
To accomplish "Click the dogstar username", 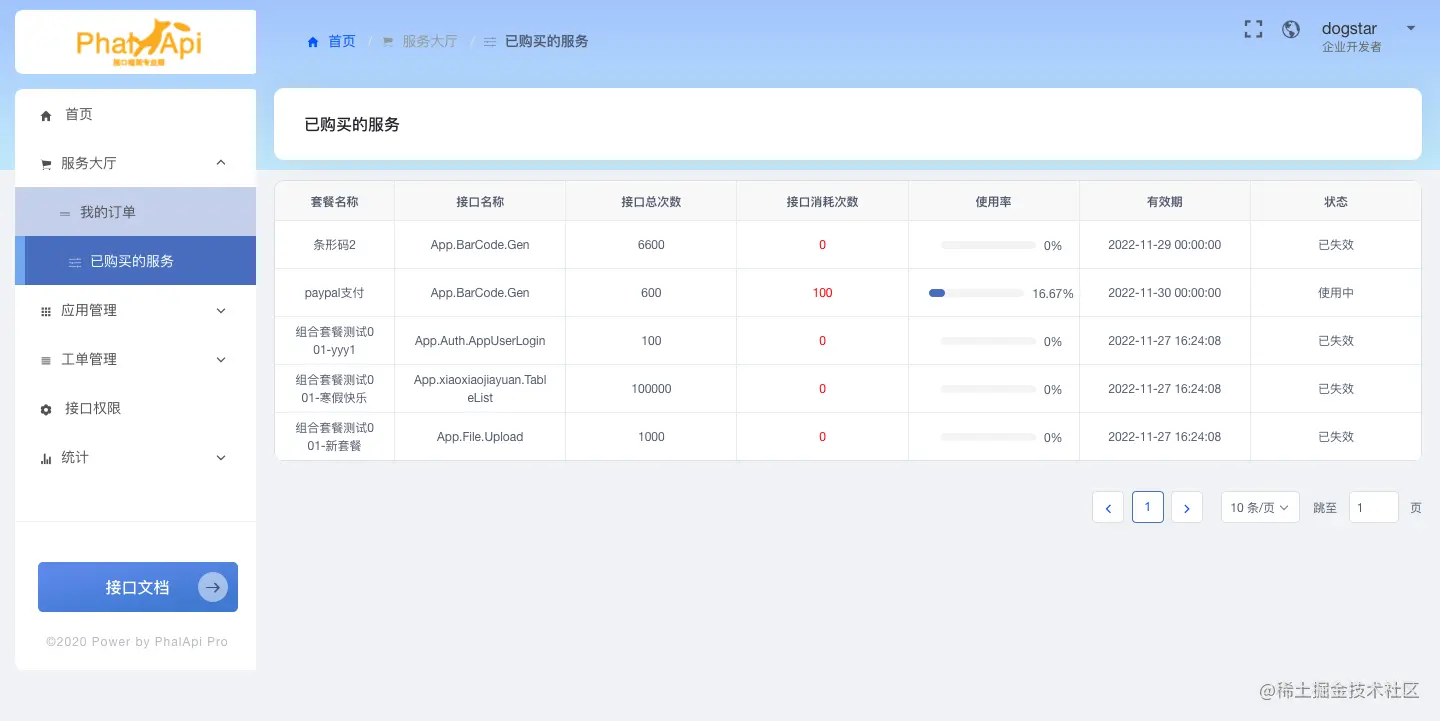I will 1349,28.
